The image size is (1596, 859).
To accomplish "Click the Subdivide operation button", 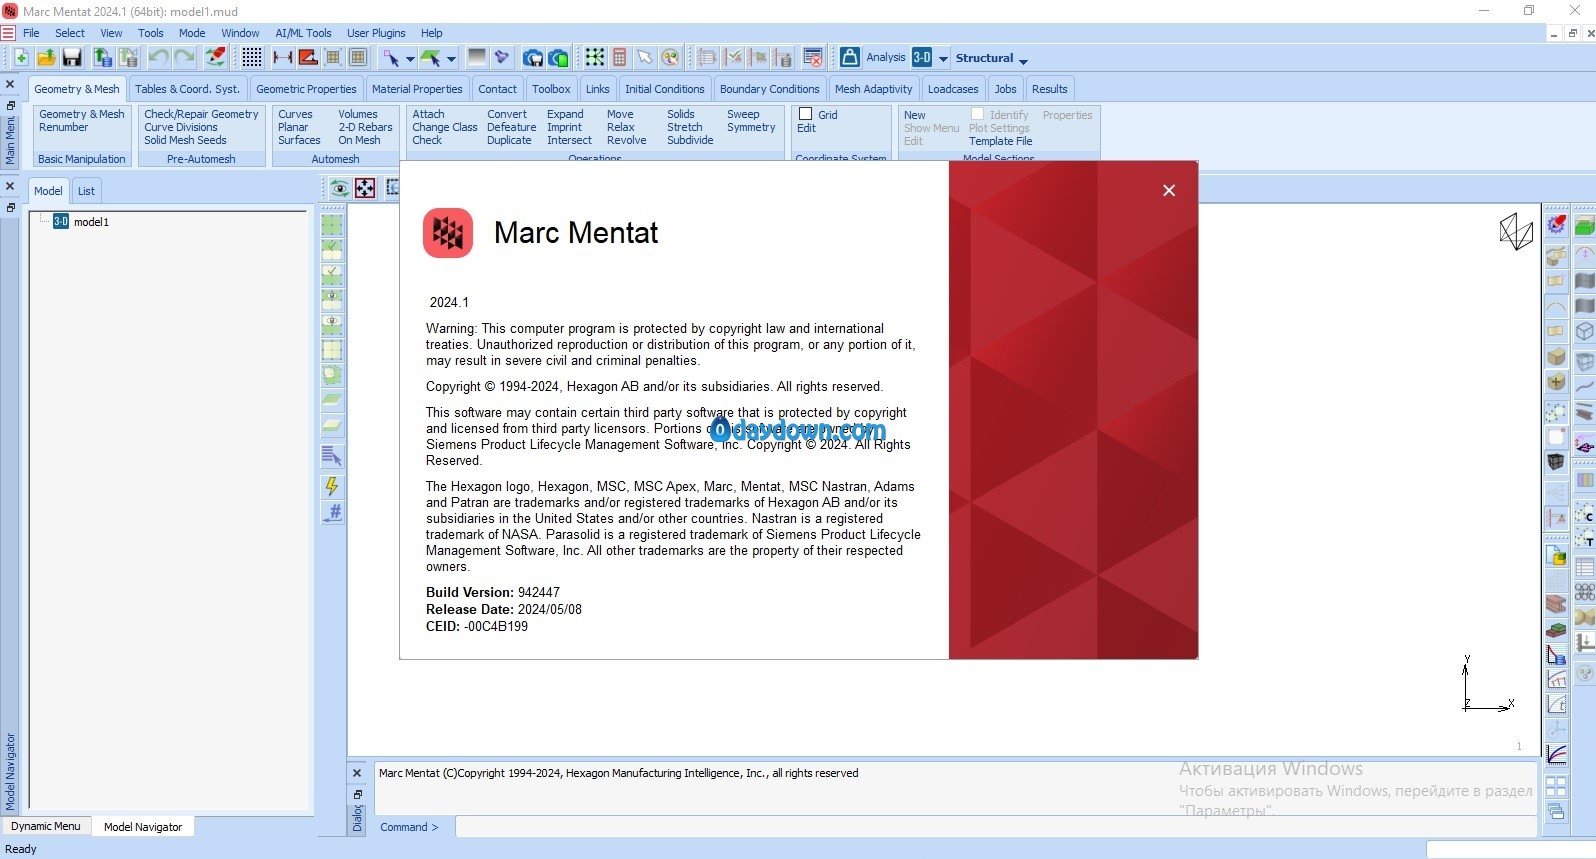I will [x=690, y=140].
